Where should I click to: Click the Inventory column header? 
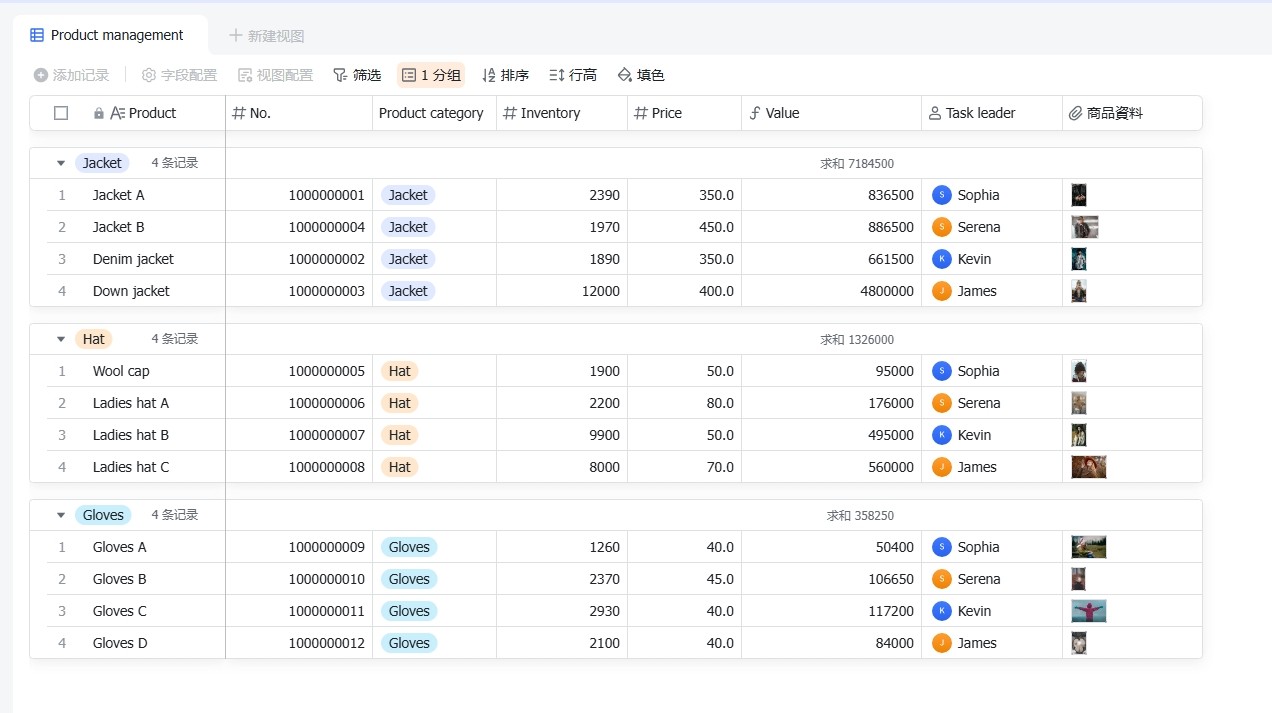(x=562, y=113)
